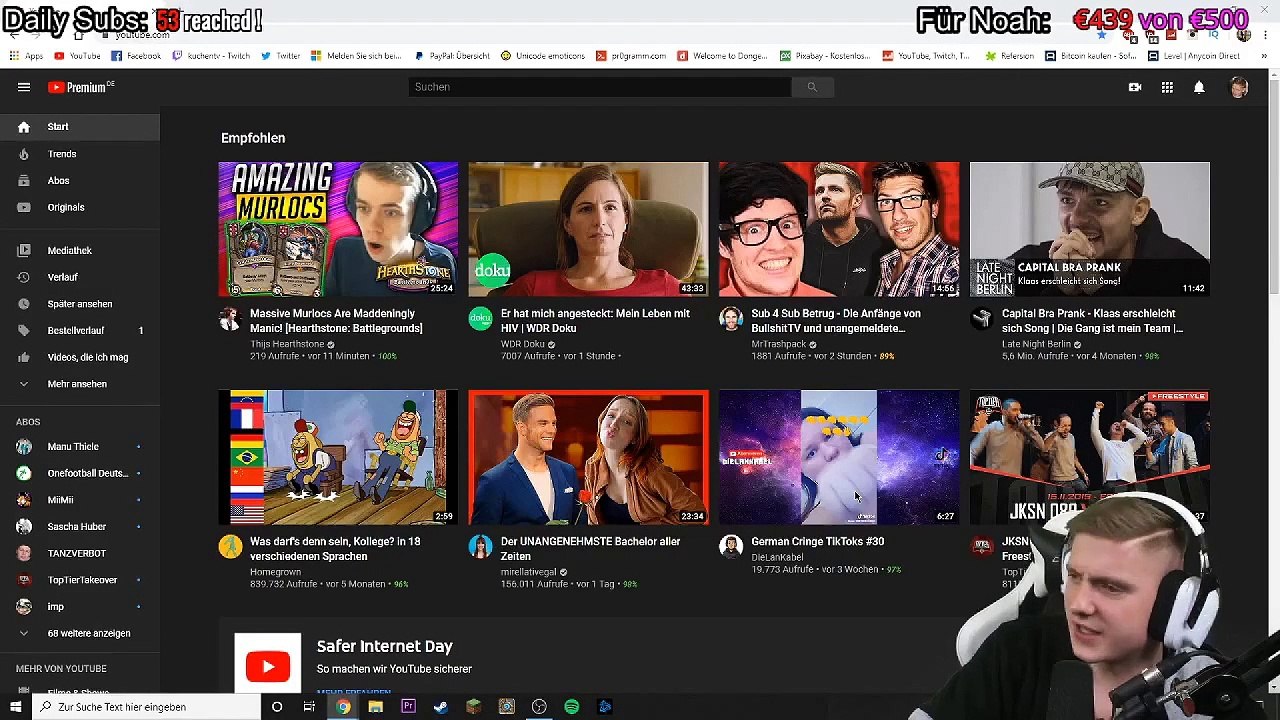1280x720 pixels.
Task: Open the Safer Internet Day YouTube logo
Action: (268, 666)
